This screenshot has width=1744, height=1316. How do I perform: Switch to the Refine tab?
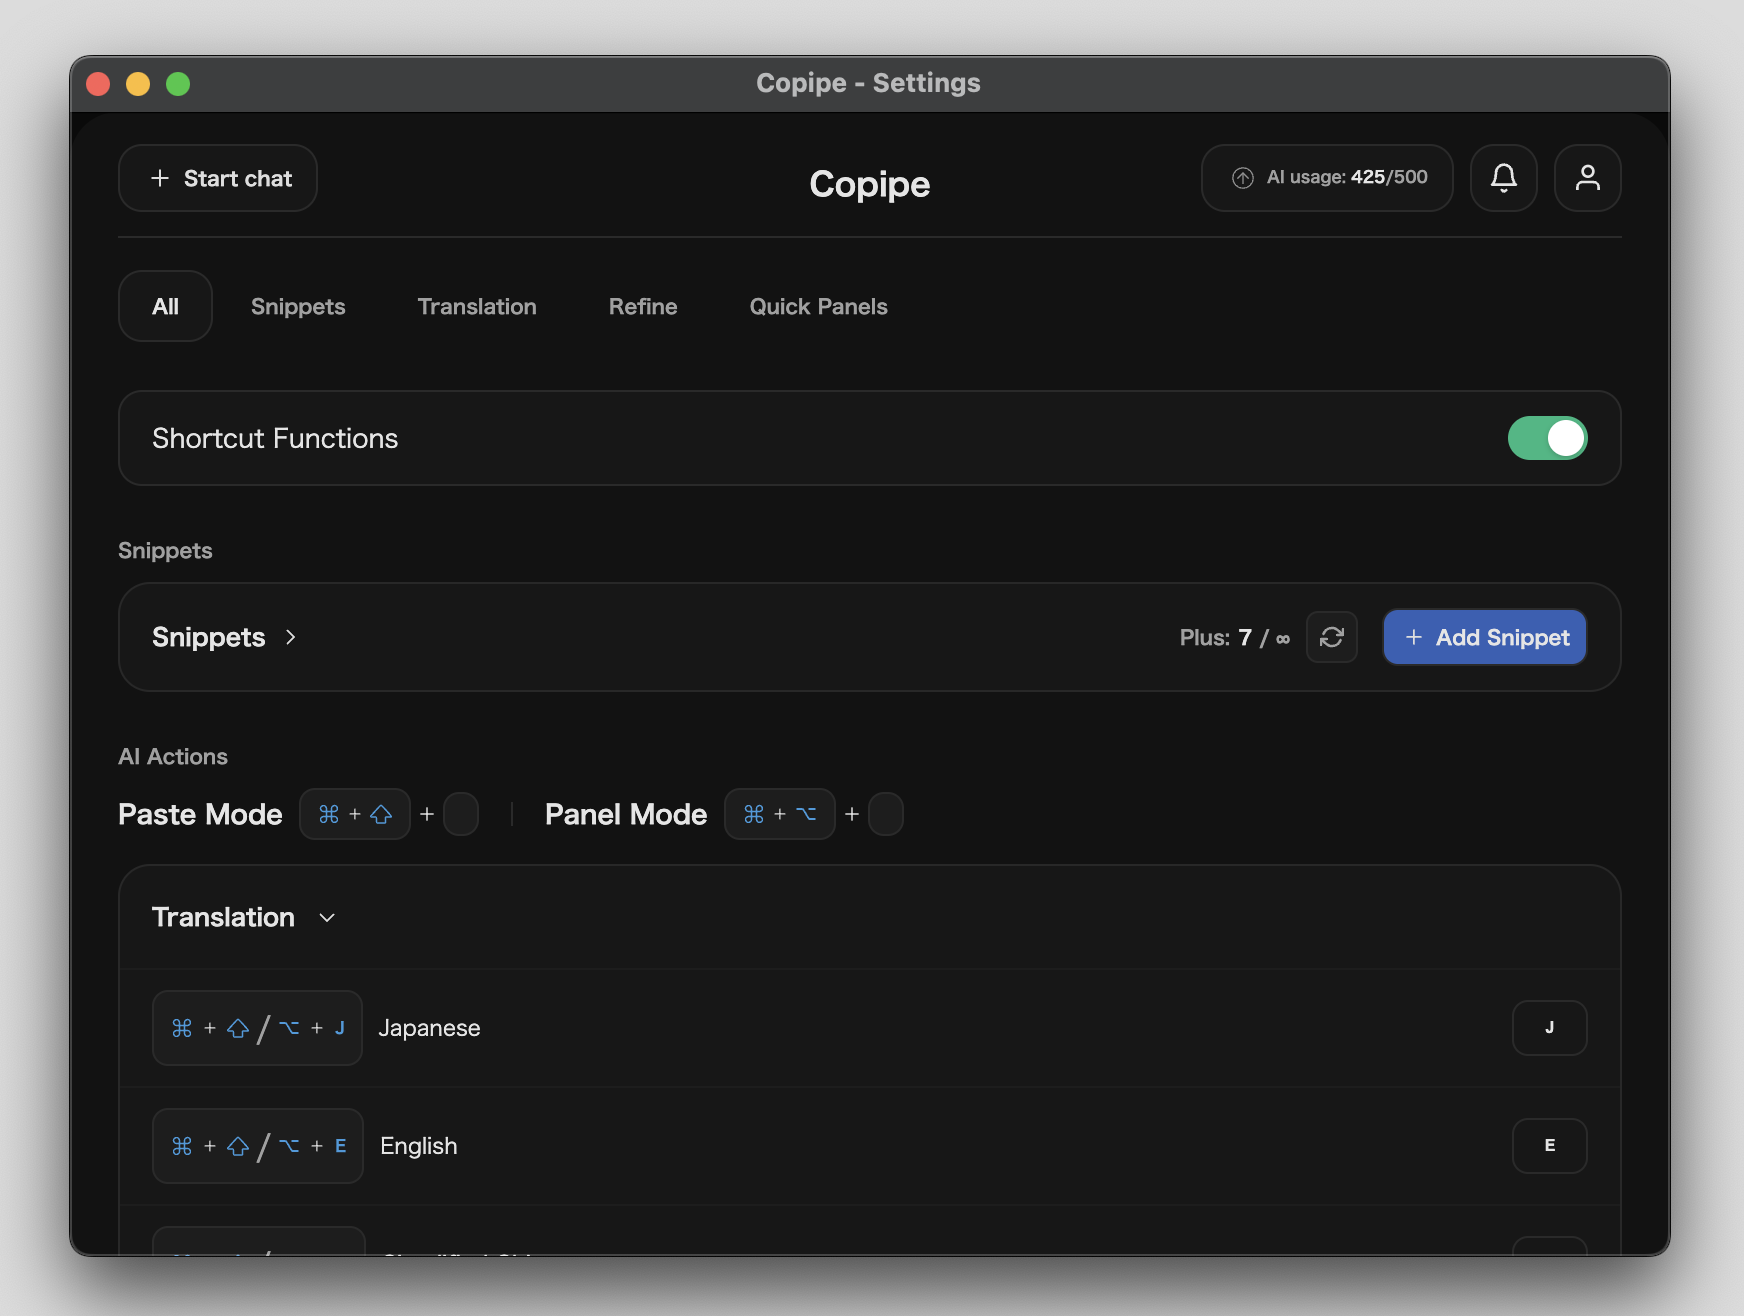643,306
